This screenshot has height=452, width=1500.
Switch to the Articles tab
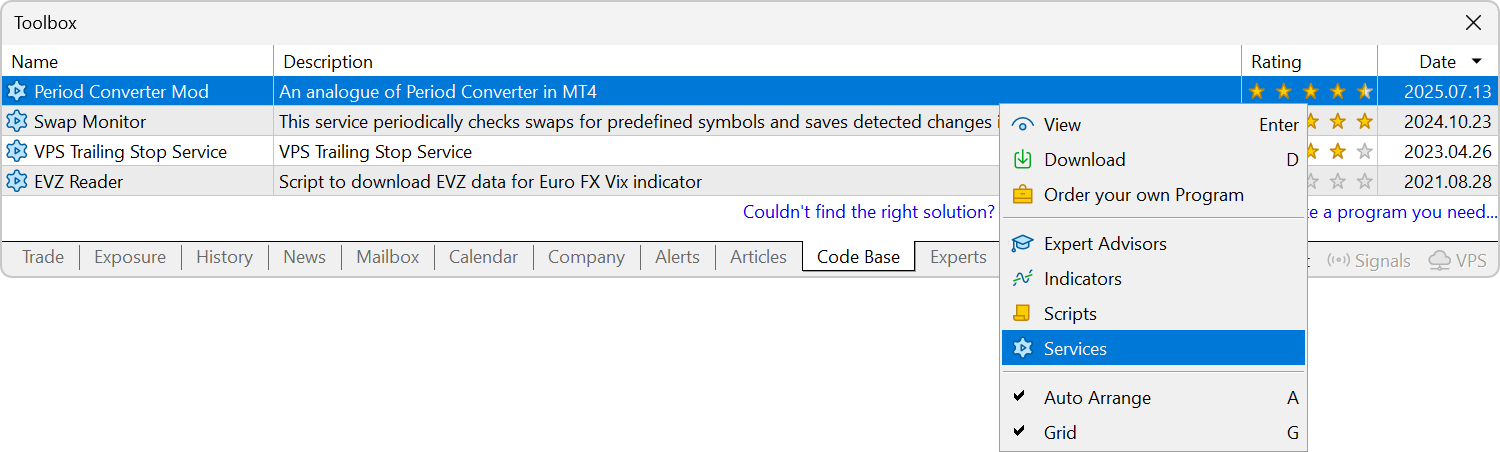click(x=758, y=257)
